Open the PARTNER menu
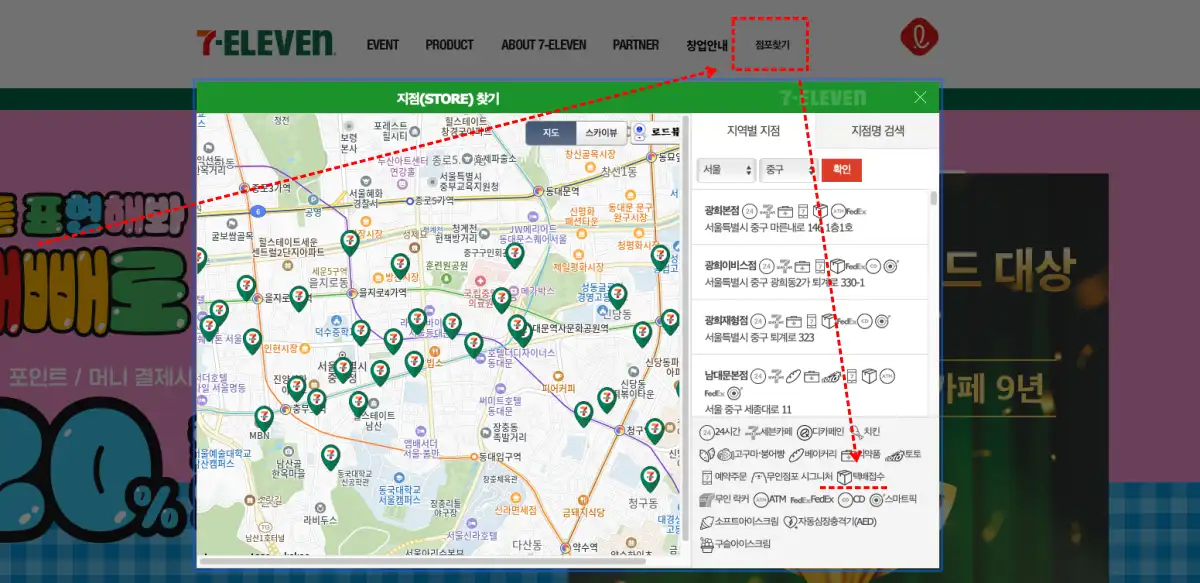 [x=636, y=45]
